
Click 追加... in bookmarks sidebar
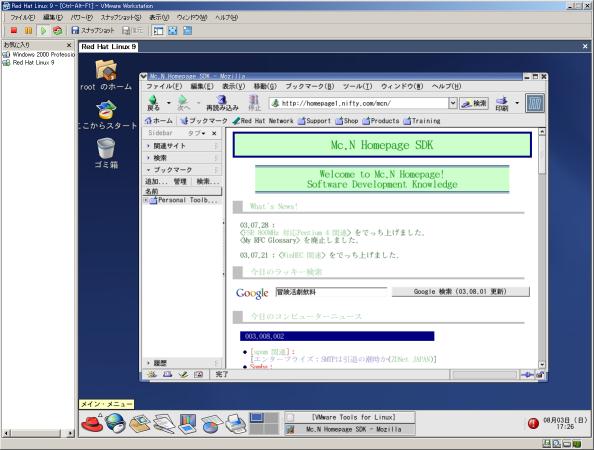(156, 181)
